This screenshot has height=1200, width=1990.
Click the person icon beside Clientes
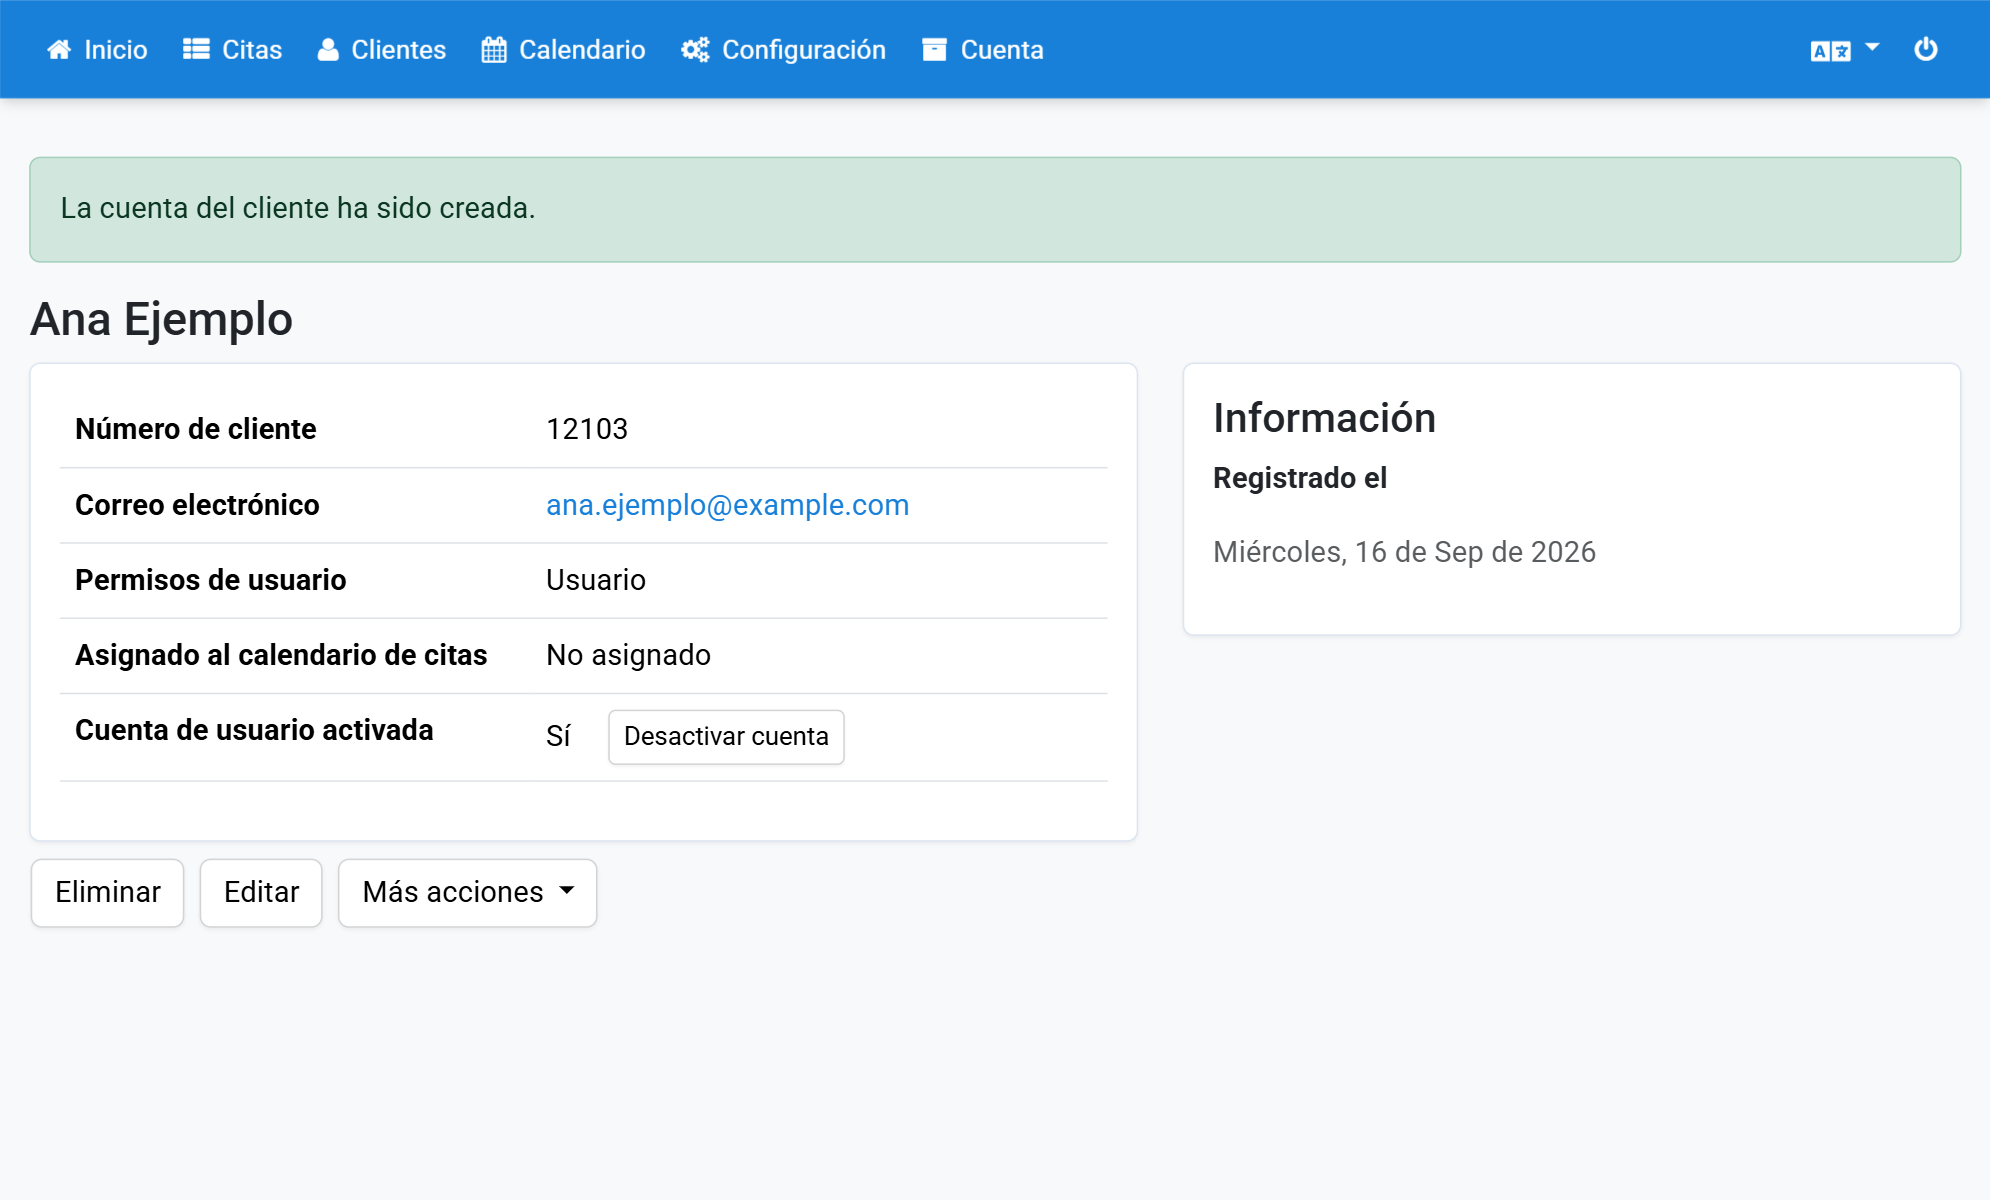coord(328,50)
